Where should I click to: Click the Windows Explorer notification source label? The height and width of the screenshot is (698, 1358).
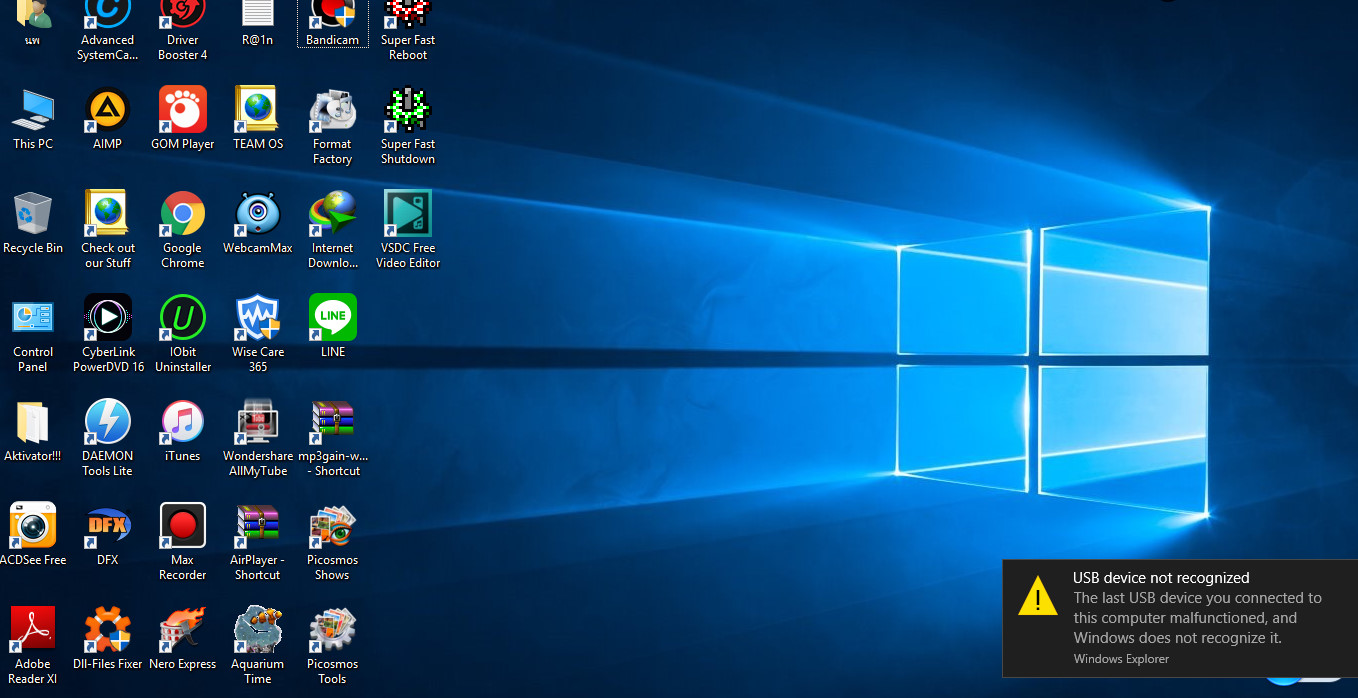click(x=1121, y=659)
